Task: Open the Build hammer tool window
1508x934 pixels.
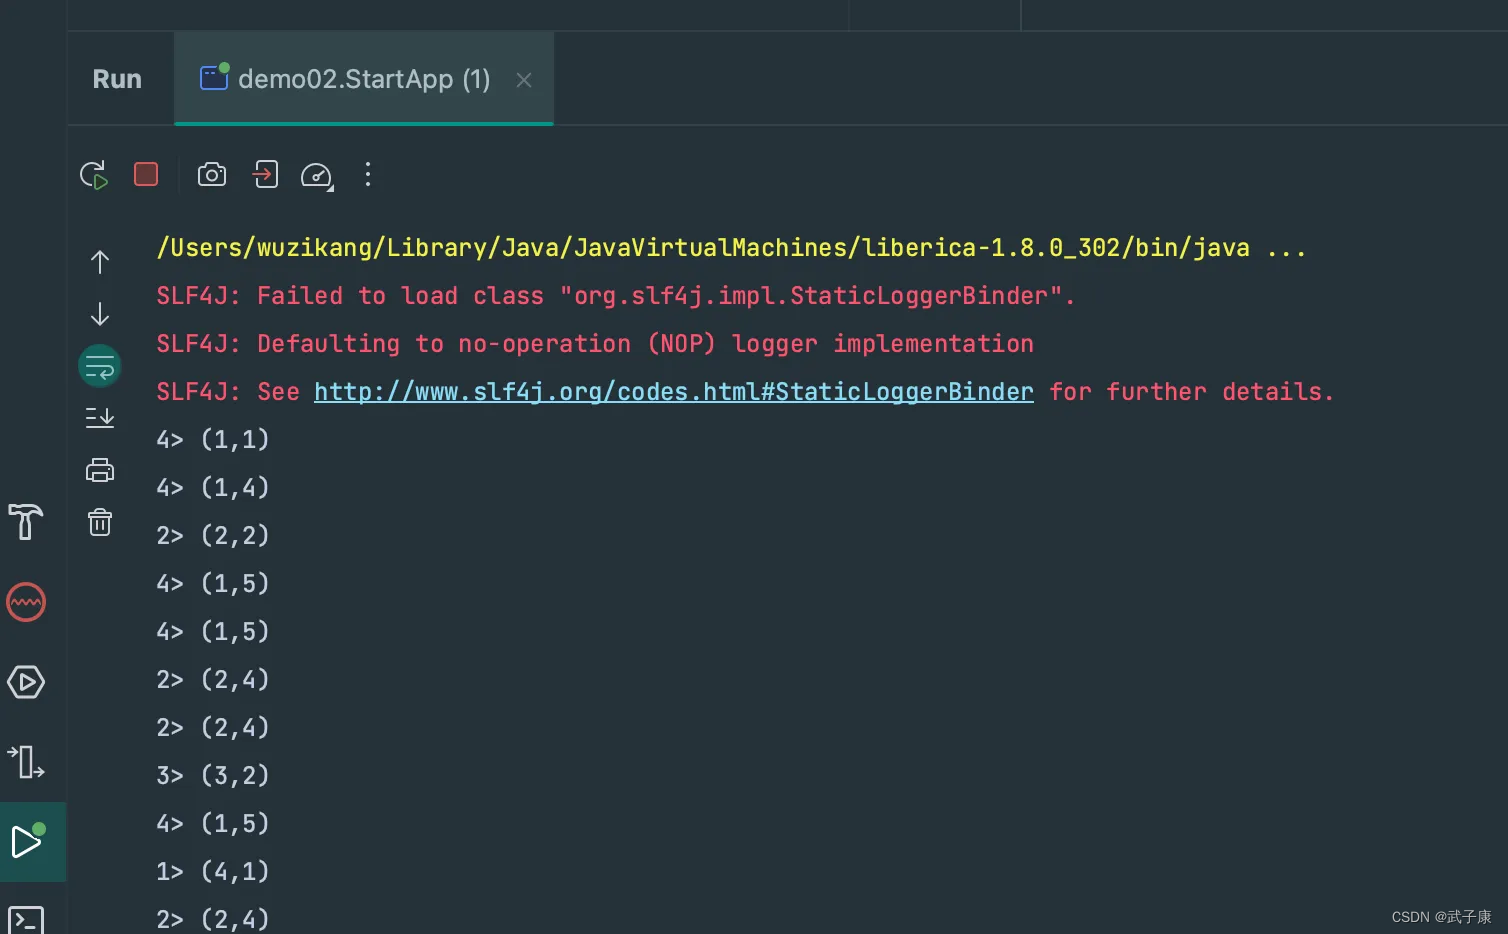Action: click(26, 521)
